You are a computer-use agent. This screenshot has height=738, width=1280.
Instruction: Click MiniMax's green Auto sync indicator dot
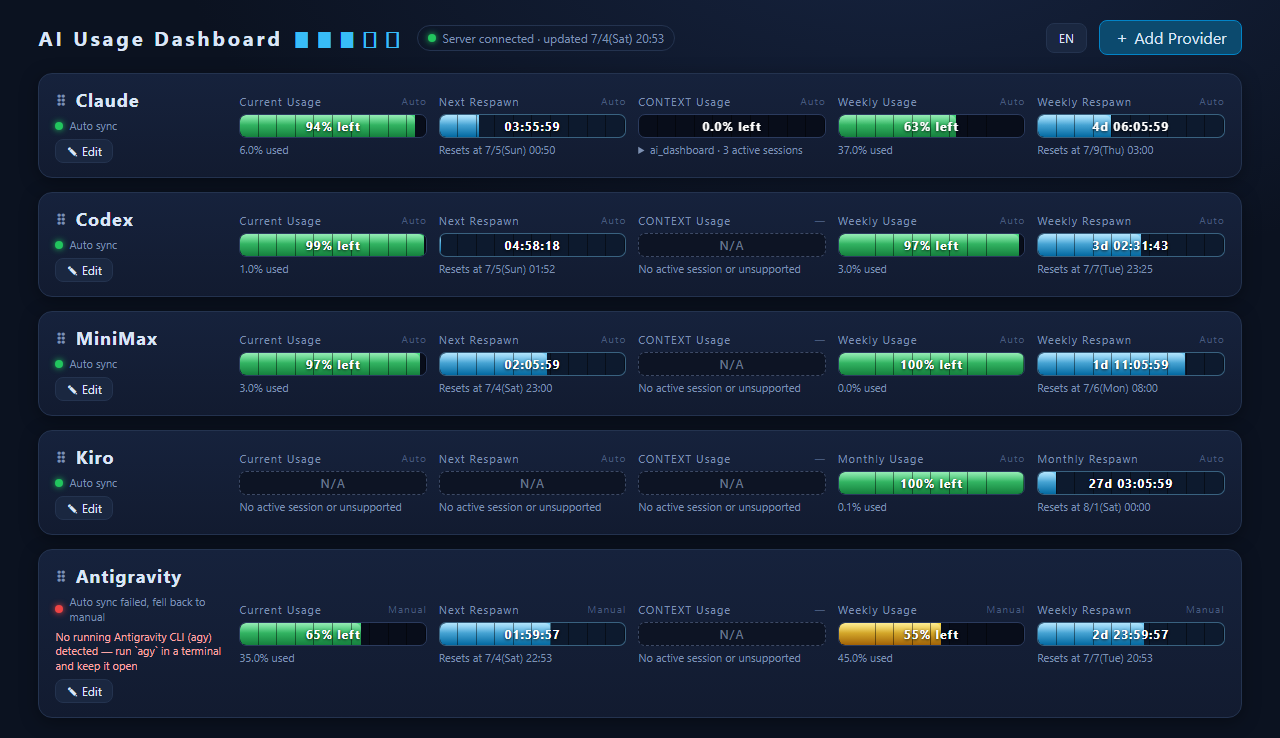[59, 364]
